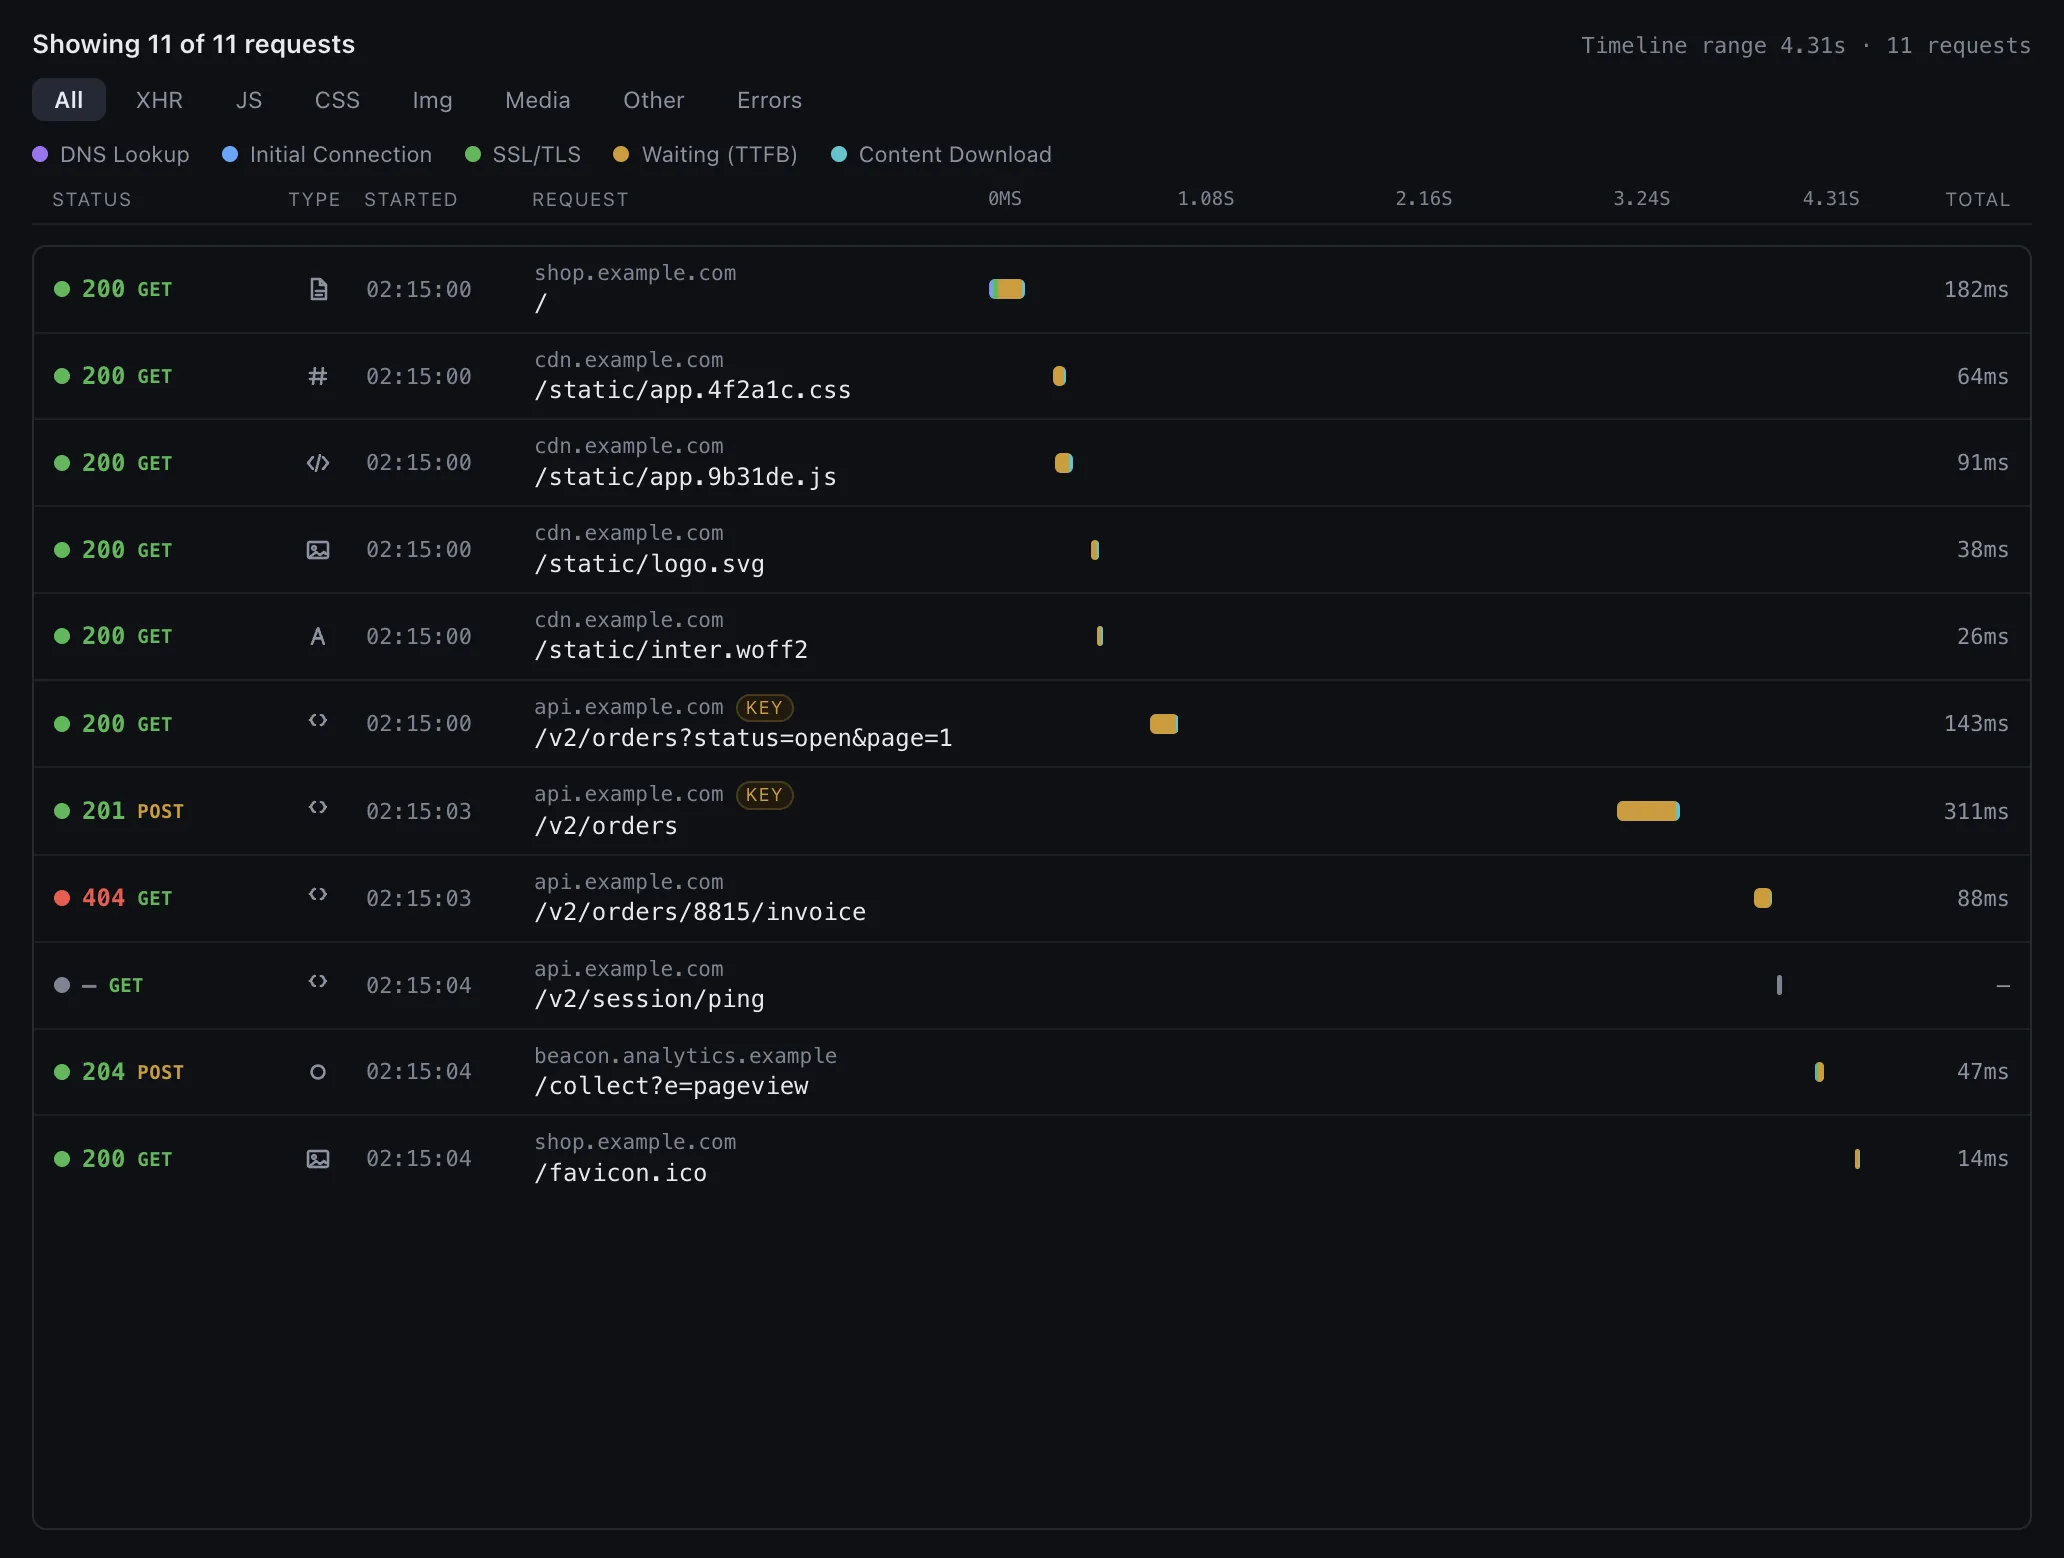This screenshot has width=2064, height=1558.
Task: Filter requests by Img
Action: (432, 100)
